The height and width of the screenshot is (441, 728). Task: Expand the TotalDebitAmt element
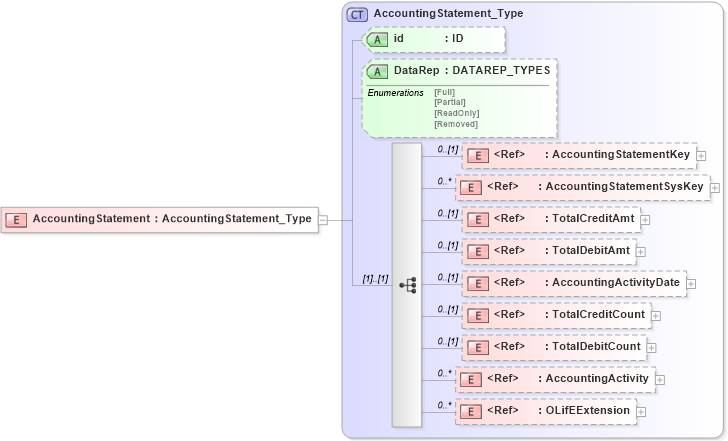(641, 252)
